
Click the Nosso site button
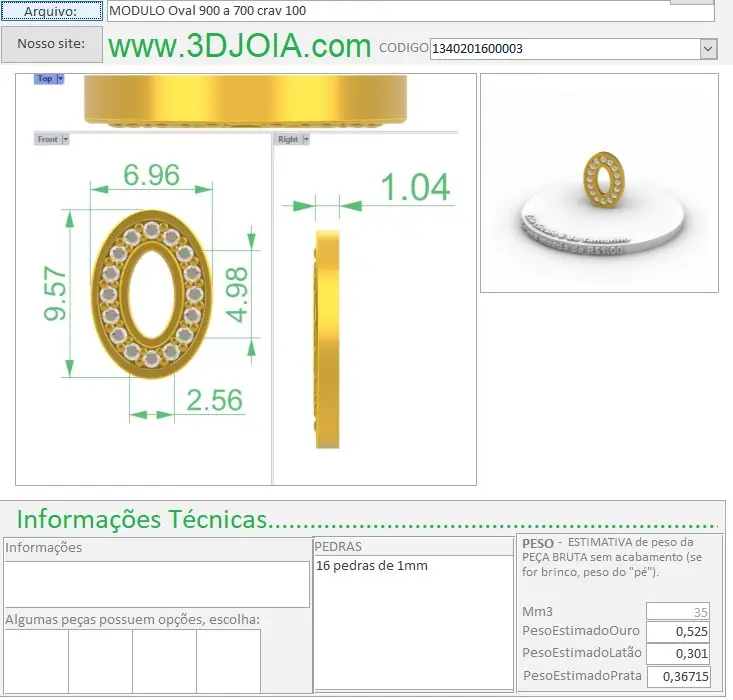pyautogui.click(x=51, y=44)
